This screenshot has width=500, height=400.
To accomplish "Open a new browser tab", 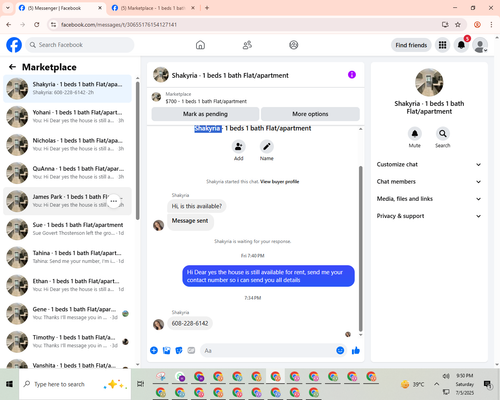I will pos(207,8).
